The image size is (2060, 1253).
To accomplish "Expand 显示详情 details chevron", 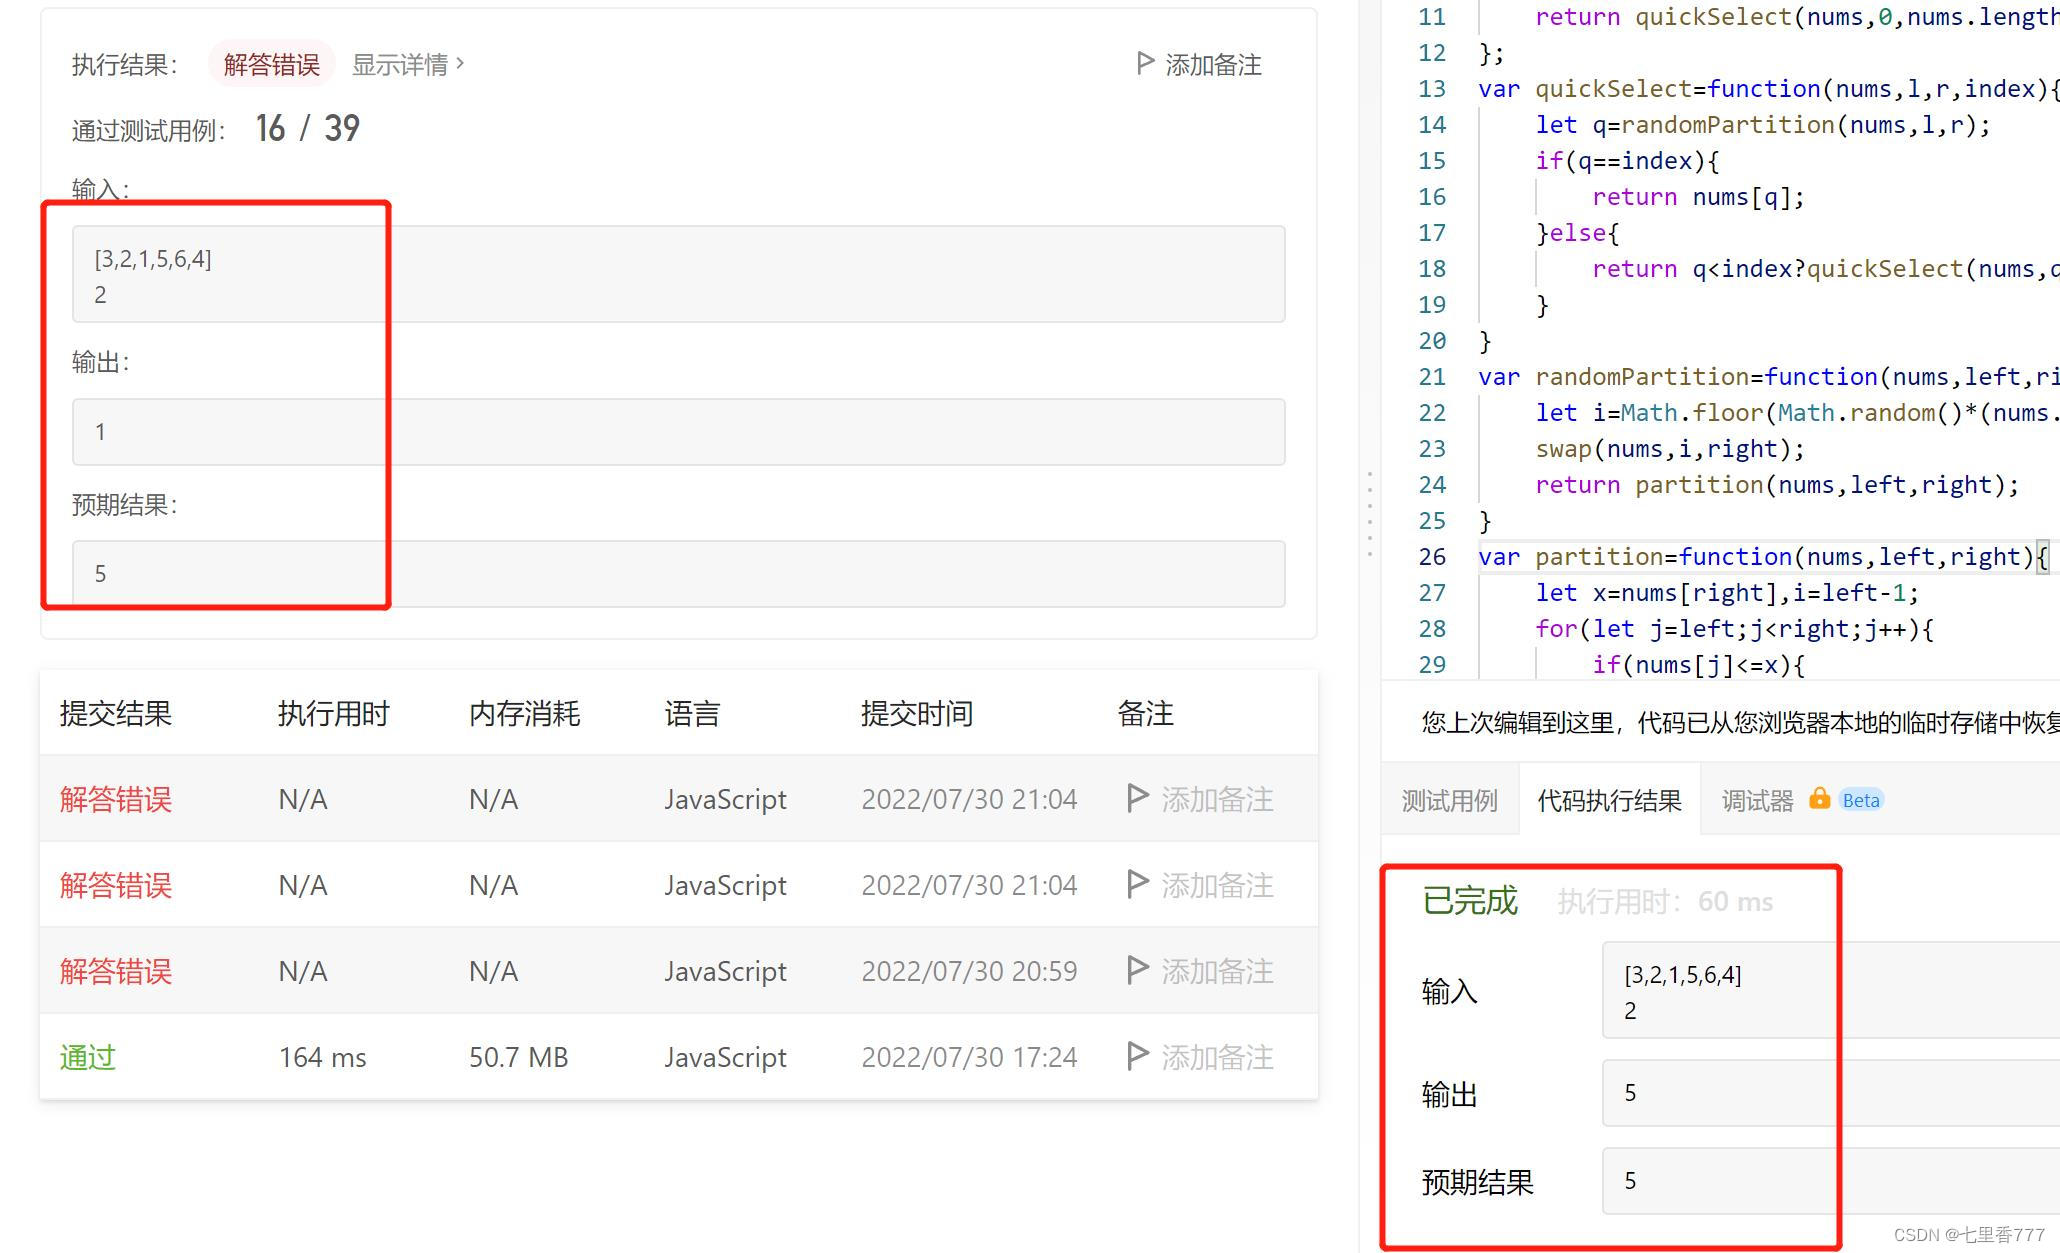I will coord(460,63).
